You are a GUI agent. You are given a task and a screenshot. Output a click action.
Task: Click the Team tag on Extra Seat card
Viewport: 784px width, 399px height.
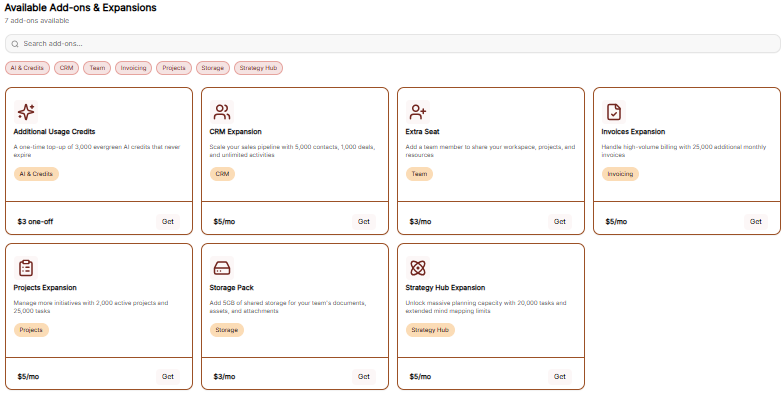420,174
